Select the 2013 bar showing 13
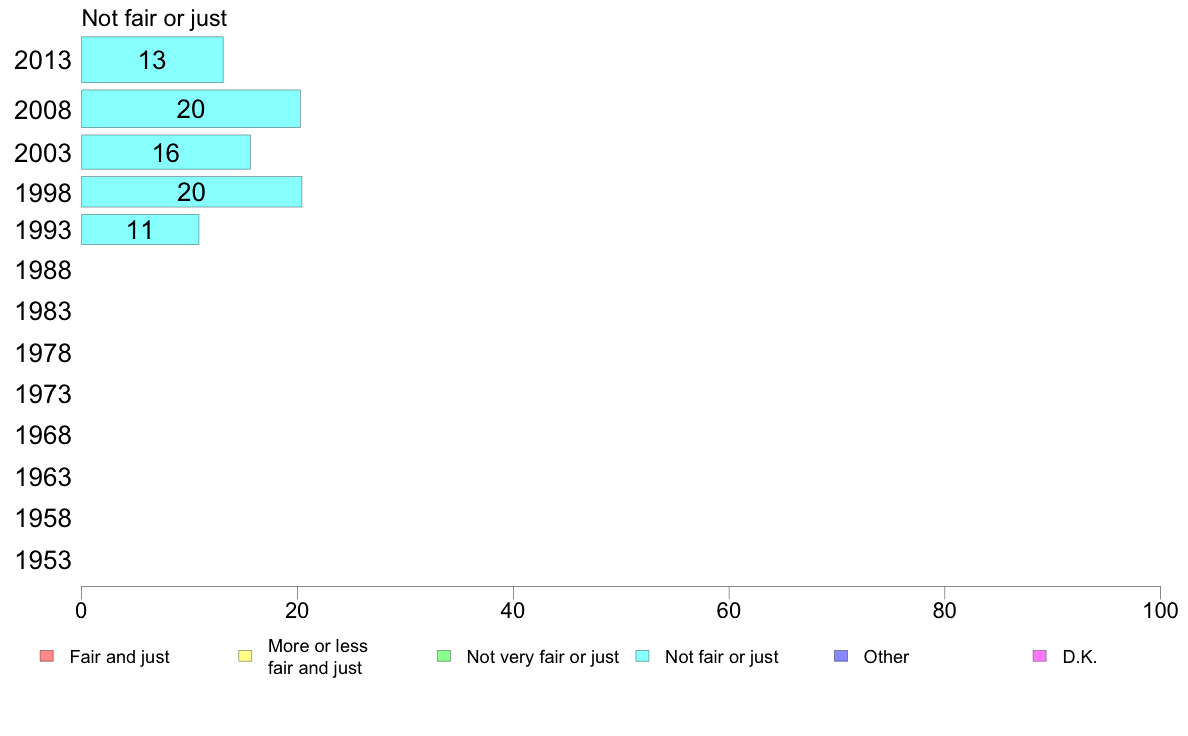 click(x=152, y=60)
